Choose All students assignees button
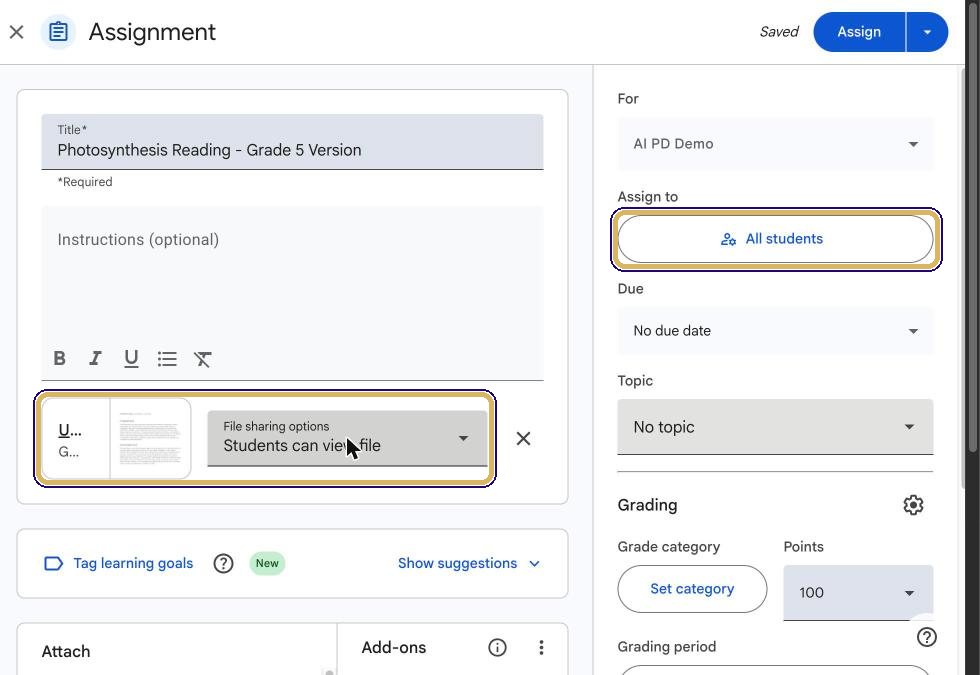Viewport: 980px width, 675px height. [775, 239]
